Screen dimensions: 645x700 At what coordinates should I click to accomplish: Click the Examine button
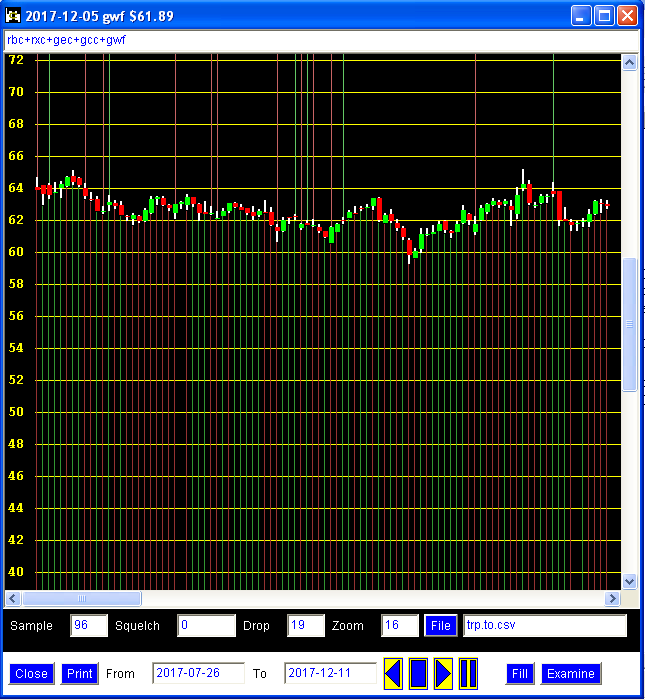[571, 674]
